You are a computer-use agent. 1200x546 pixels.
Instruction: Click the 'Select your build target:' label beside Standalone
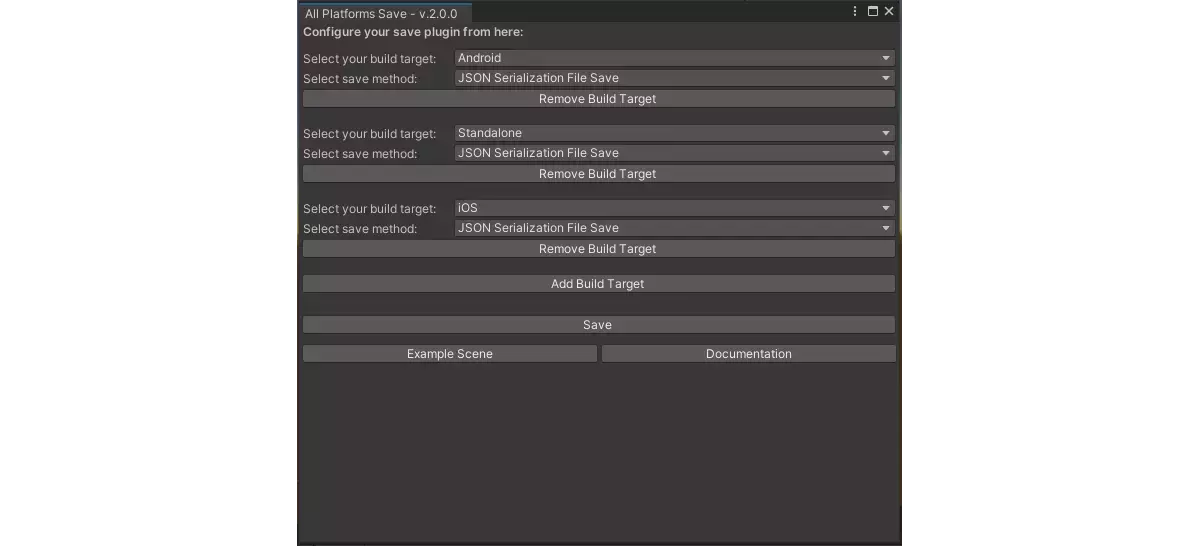370,134
